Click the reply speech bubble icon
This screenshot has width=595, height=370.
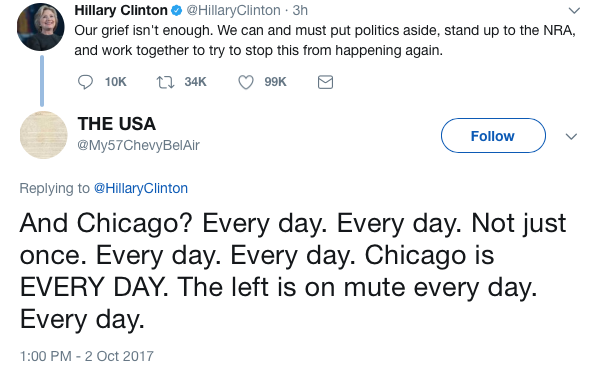85,82
